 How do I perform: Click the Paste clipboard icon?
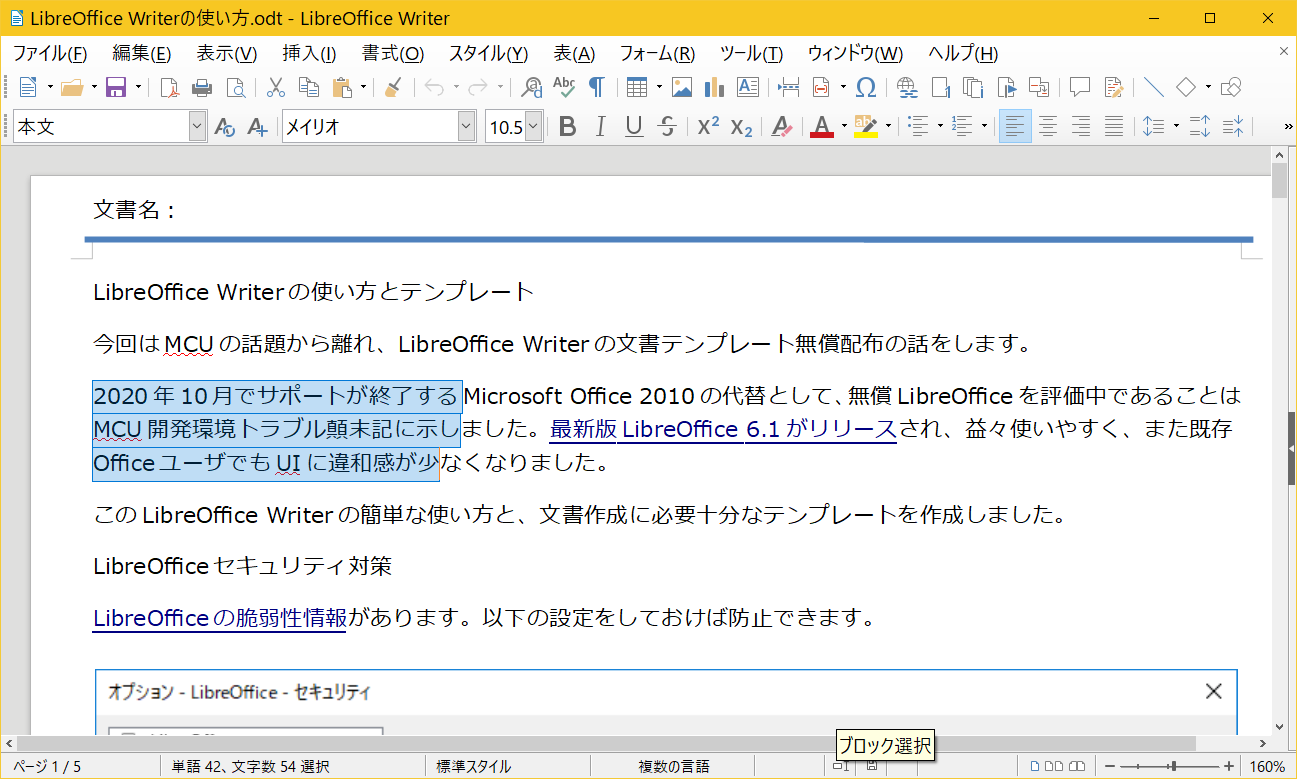(x=343, y=88)
